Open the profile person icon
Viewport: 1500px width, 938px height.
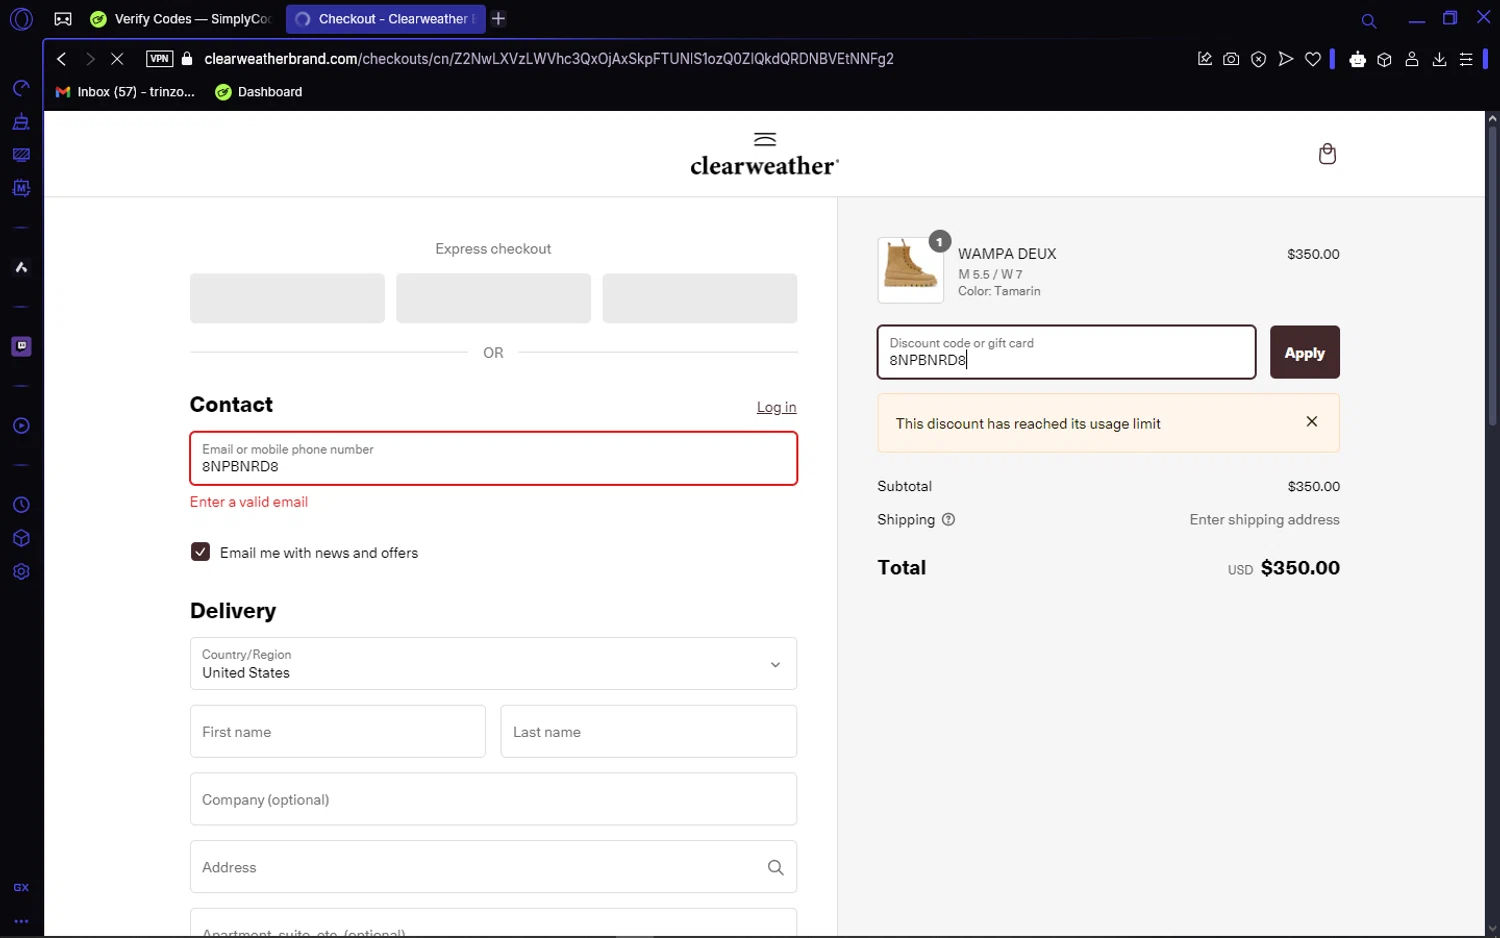pos(1412,59)
